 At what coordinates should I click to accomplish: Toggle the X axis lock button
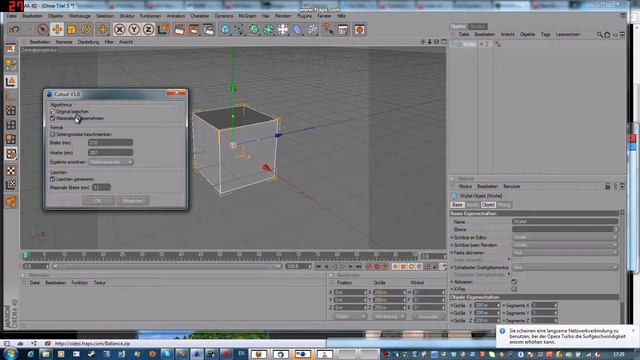(x=119, y=29)
